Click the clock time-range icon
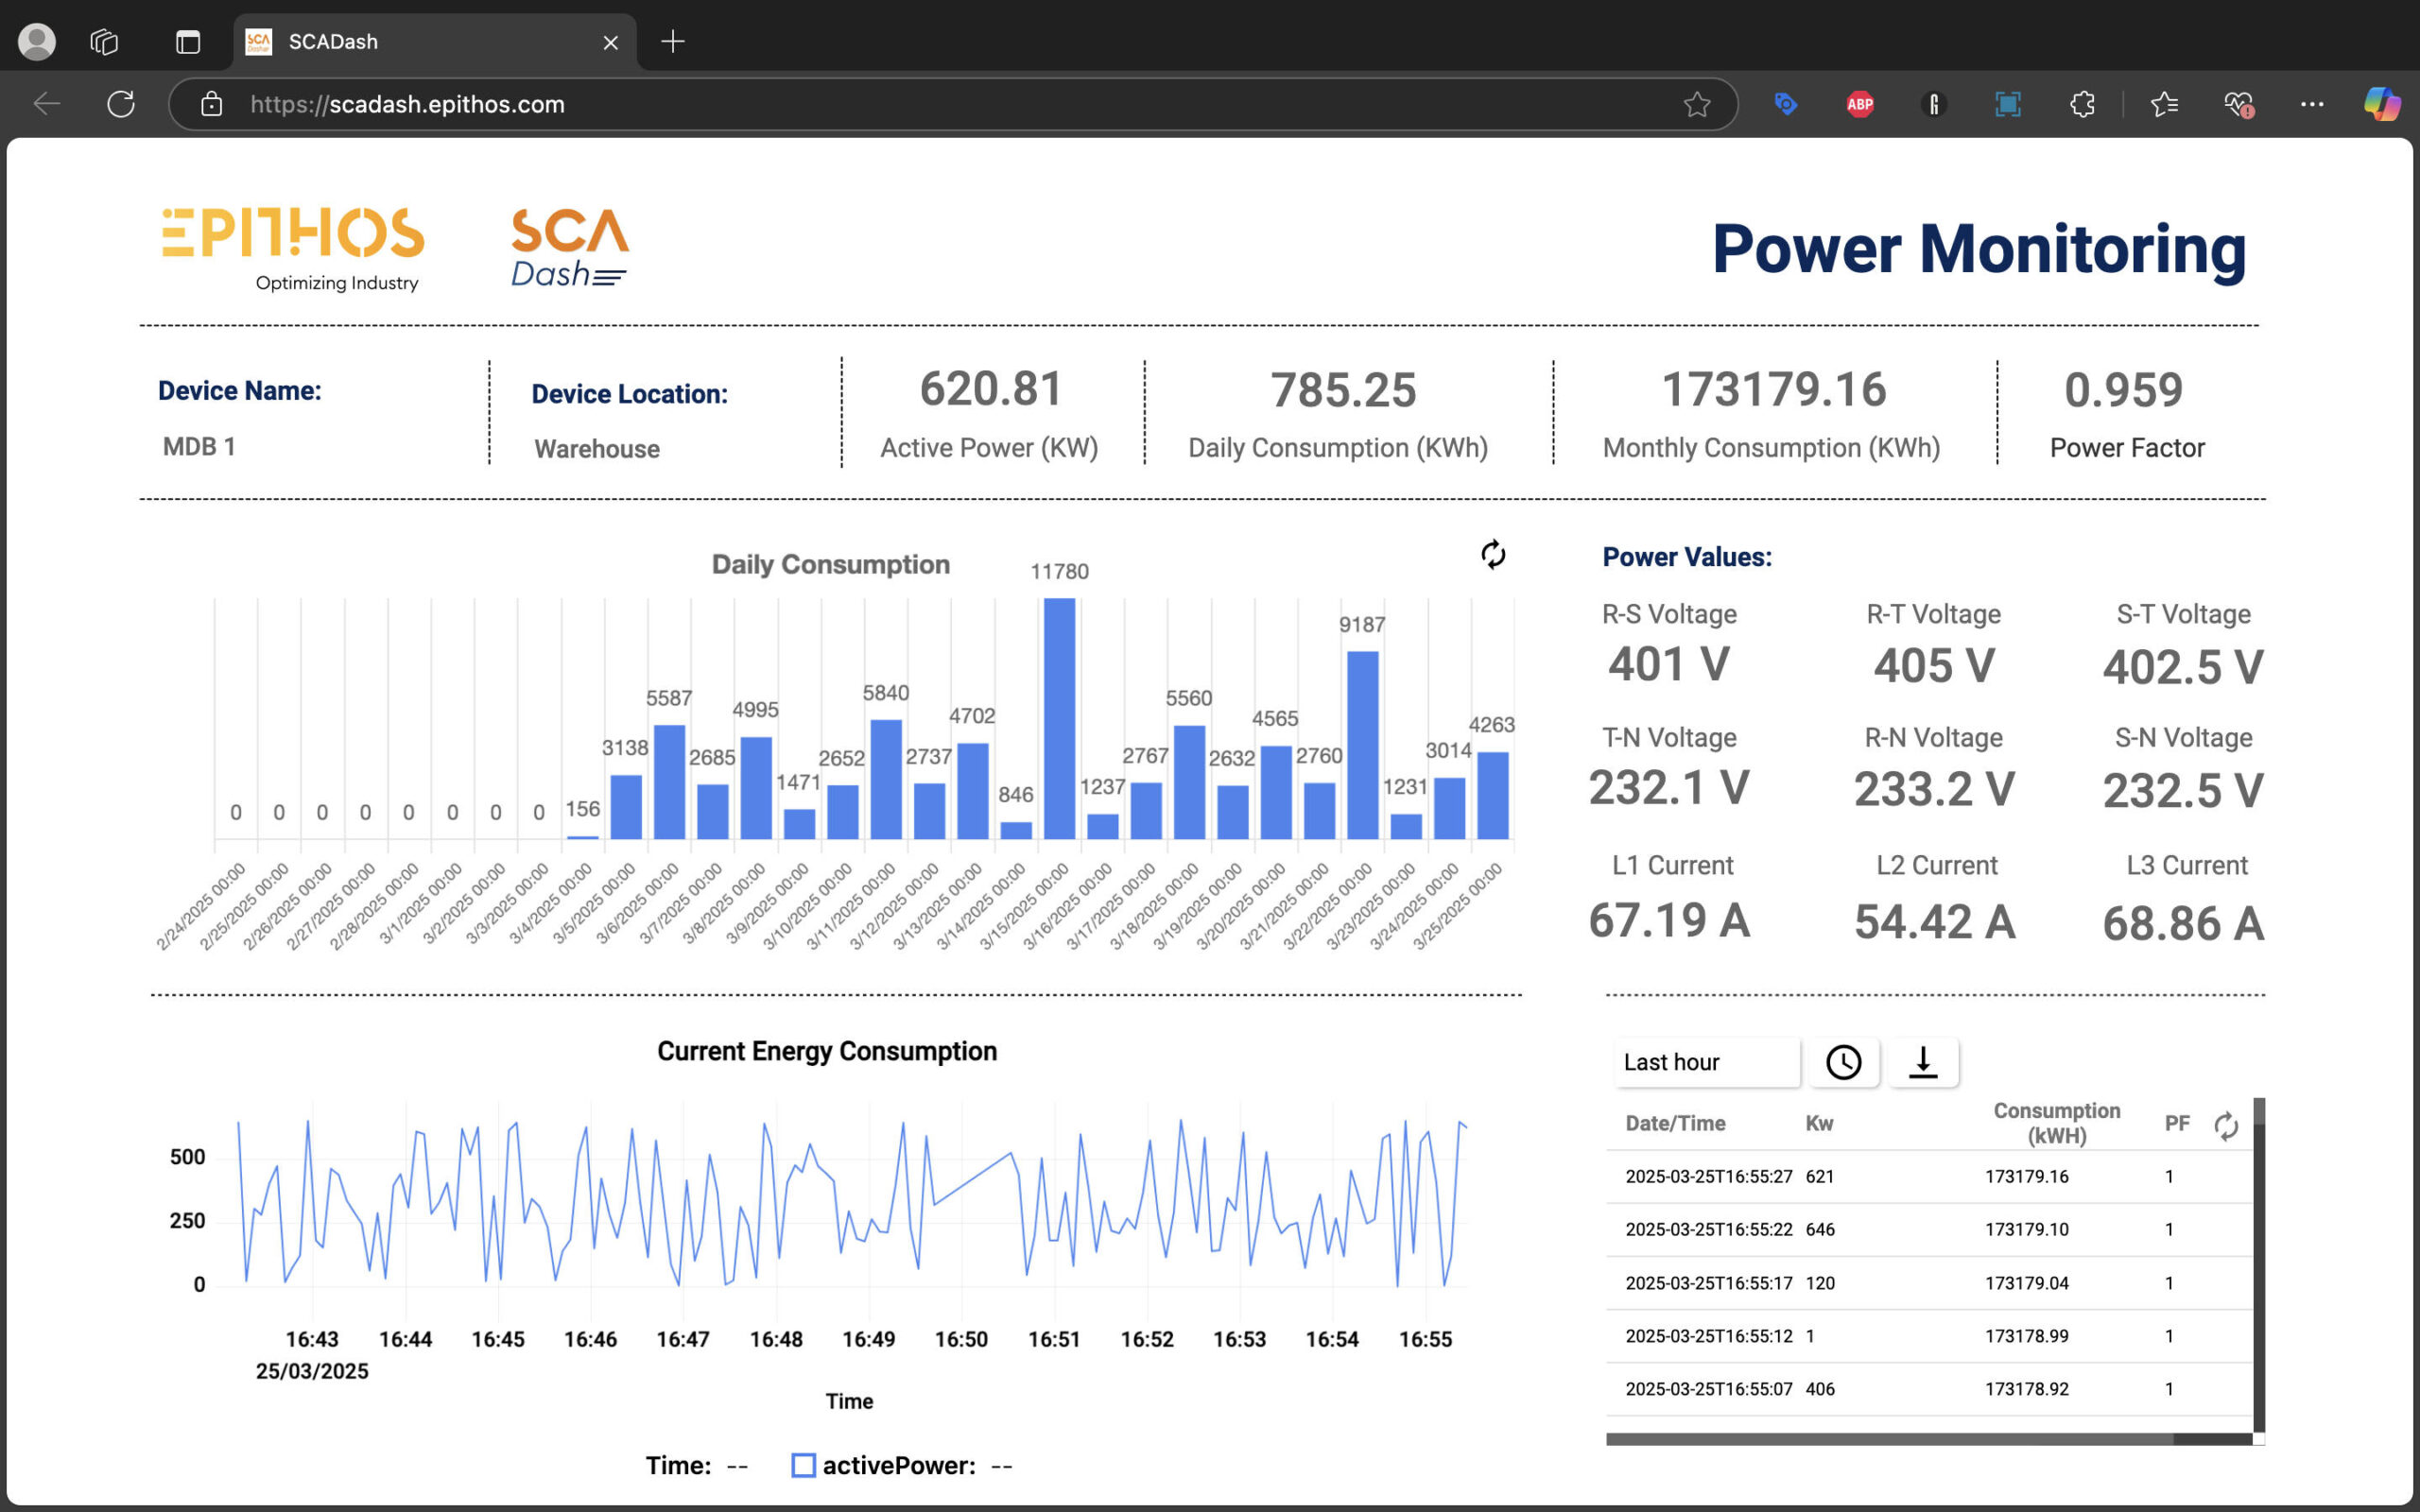2420x1512 pixels. tap(1843, 1062)
